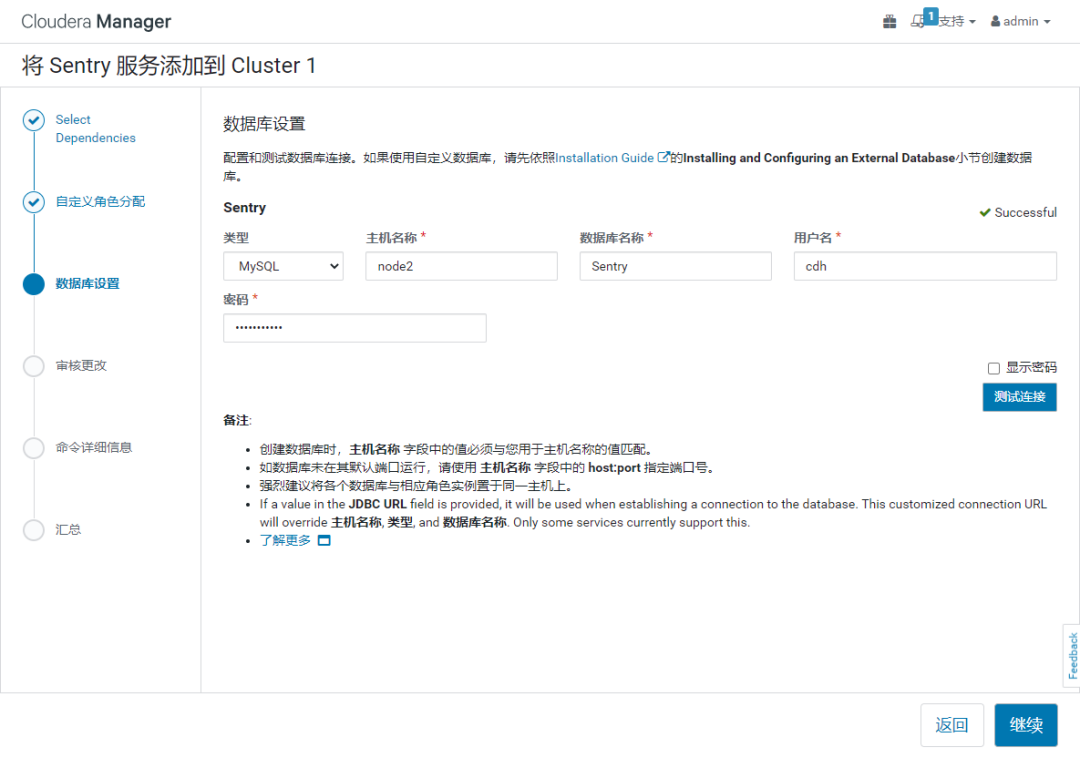This screenshot has height=758, width=1080.
Task: Click the 自定义角色分配 checkmark circle
Action: (x=34, y=202)
